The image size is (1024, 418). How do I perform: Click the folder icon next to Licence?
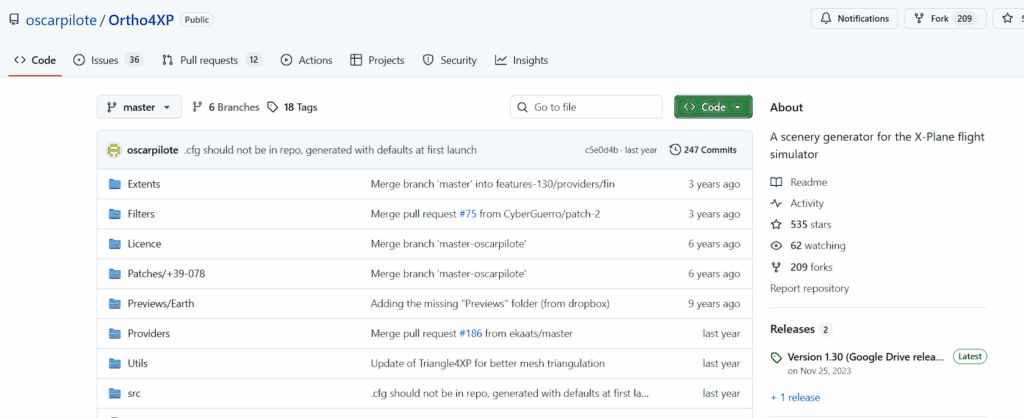click(x=116, y=244)
